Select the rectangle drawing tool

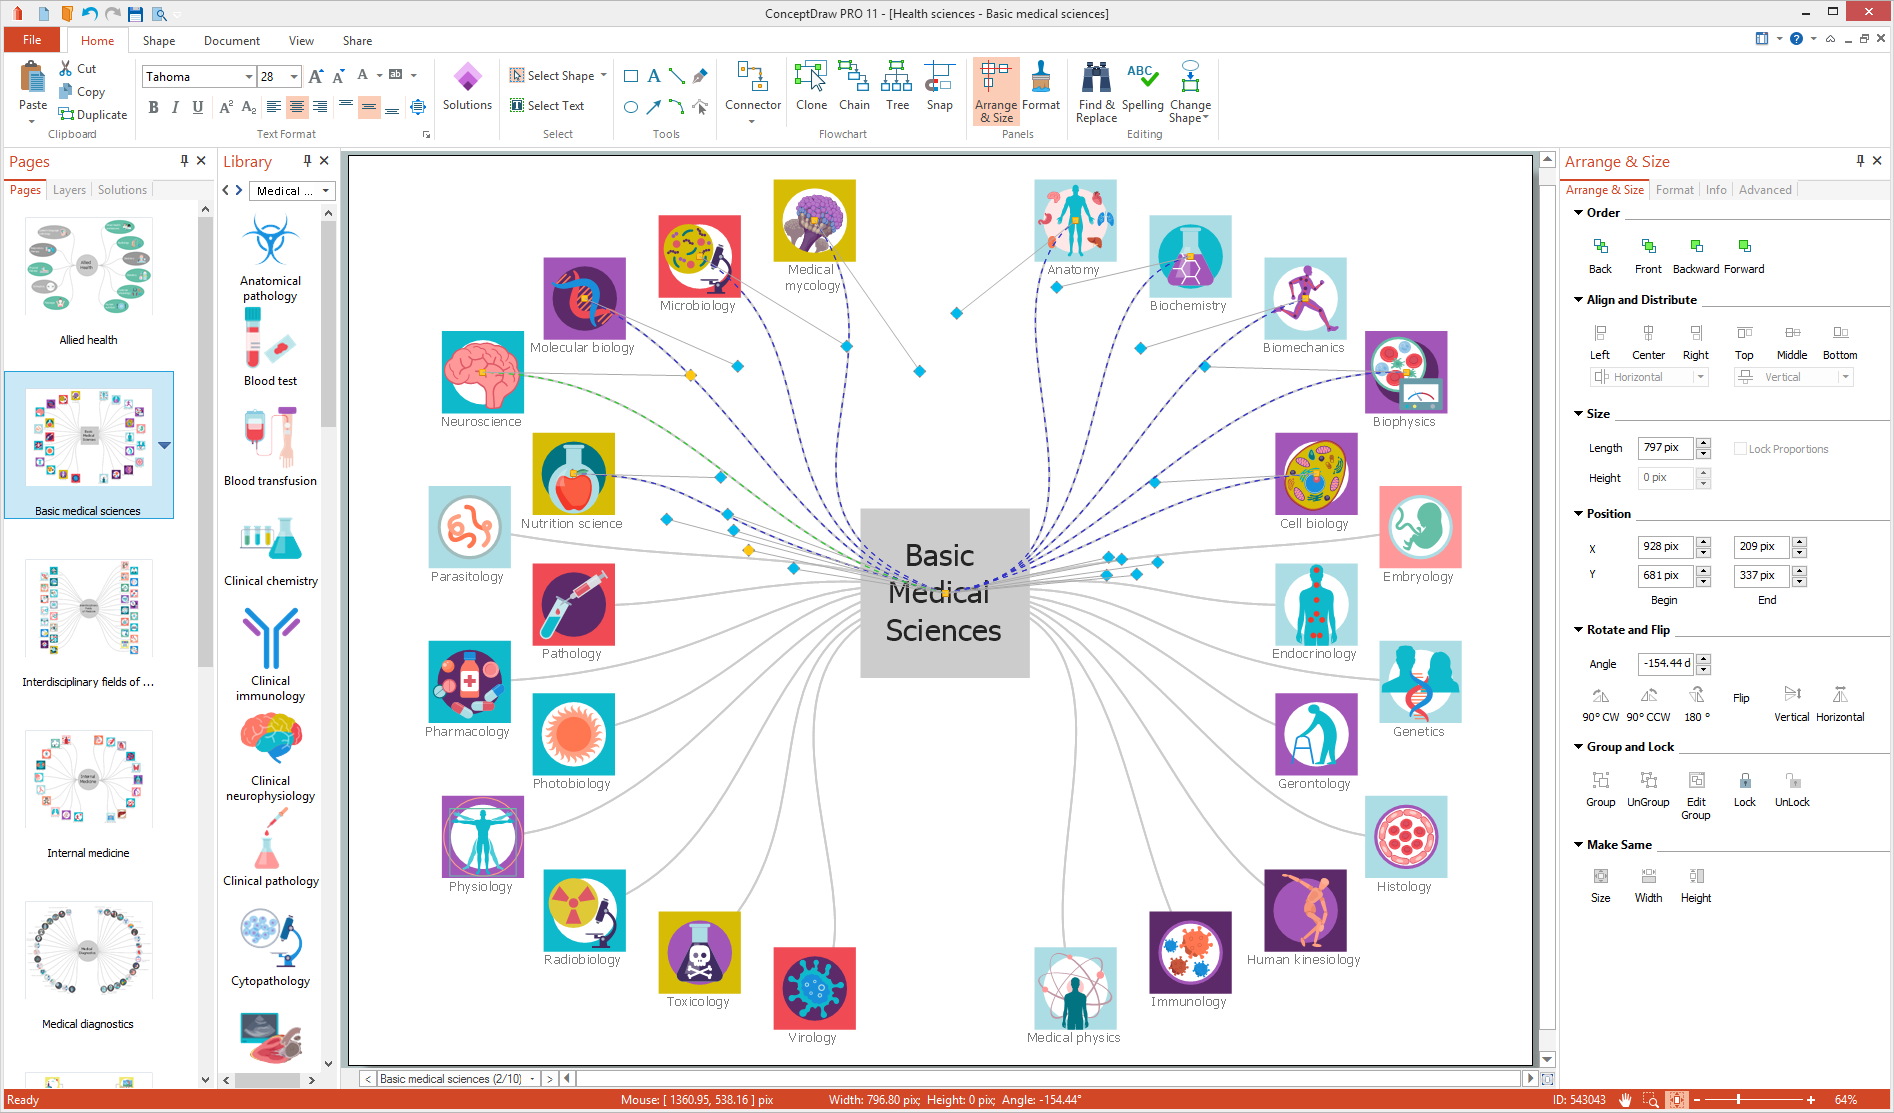coord(631,76)
